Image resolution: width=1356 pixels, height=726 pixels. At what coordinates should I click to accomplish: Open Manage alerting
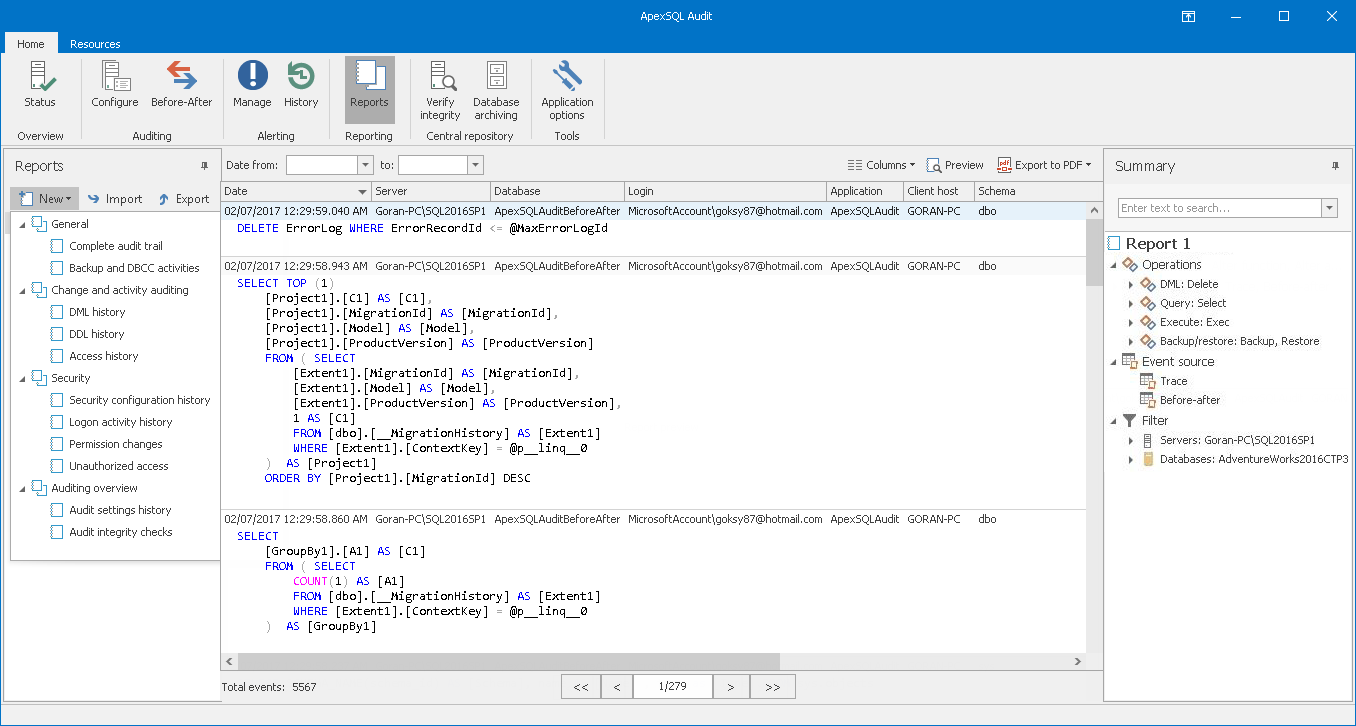coord(252,85)
